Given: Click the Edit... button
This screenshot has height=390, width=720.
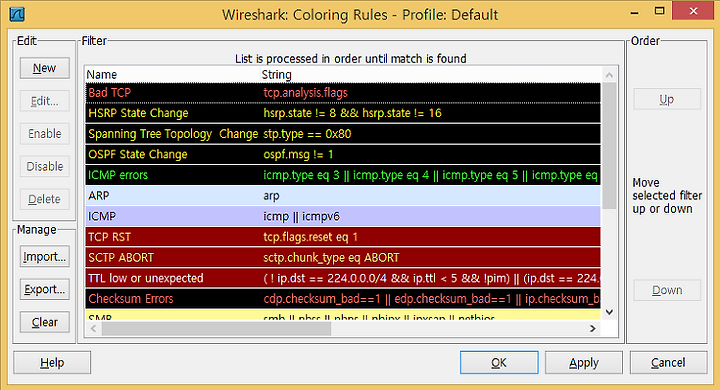Looking at the screenshot, I should tap(45, 101).
